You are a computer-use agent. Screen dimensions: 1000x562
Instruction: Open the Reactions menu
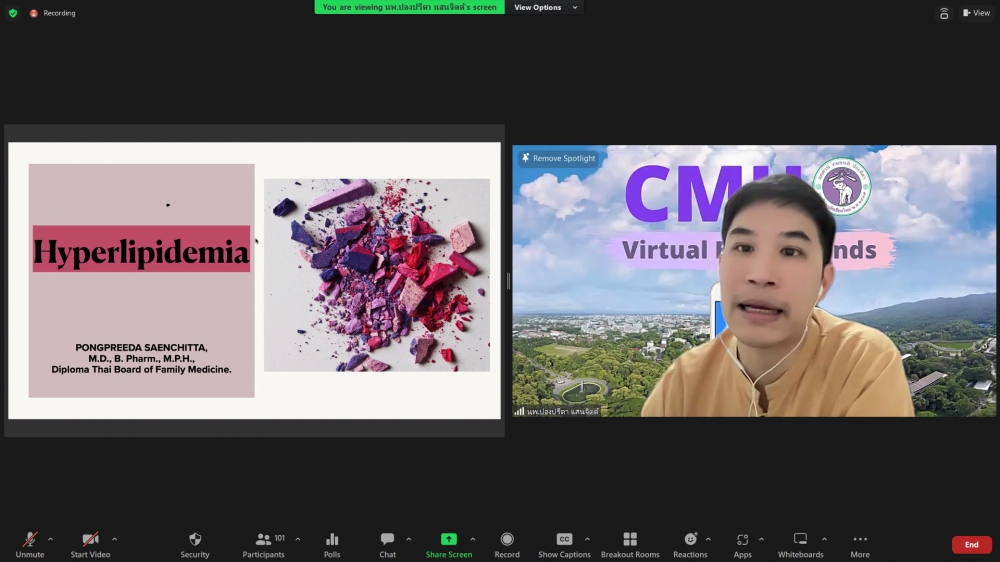point(690,540)
